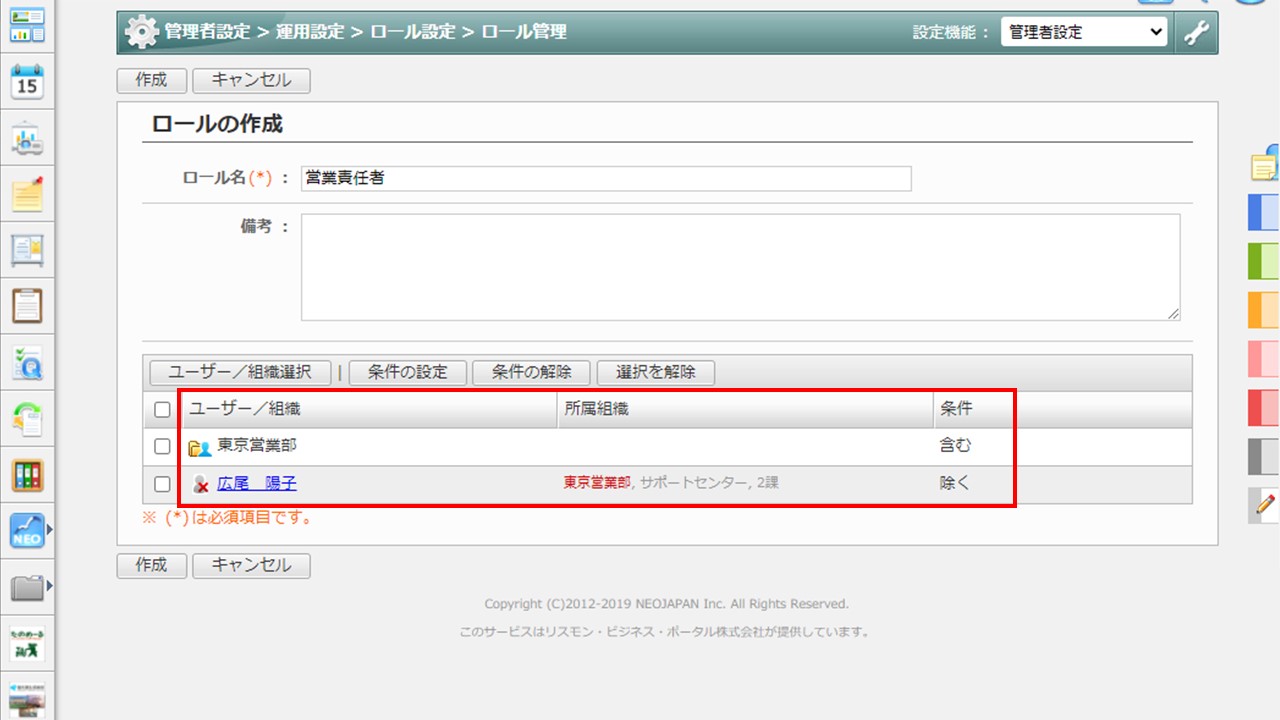1280x720 pixels.
Task: Check the box for 東京営業部 row
Action: click(163, 446)
